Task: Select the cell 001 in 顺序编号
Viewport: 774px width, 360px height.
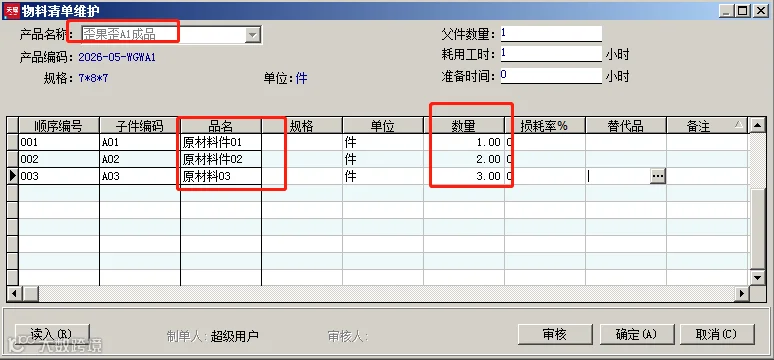Action: click(59, 143)
